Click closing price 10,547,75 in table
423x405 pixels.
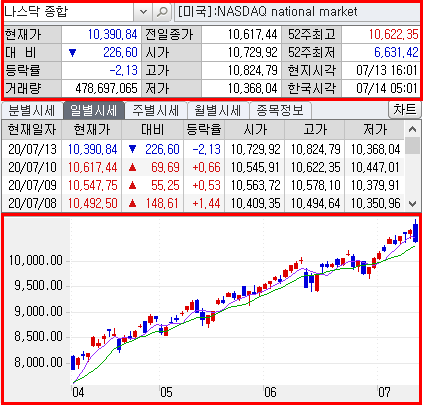93,185
